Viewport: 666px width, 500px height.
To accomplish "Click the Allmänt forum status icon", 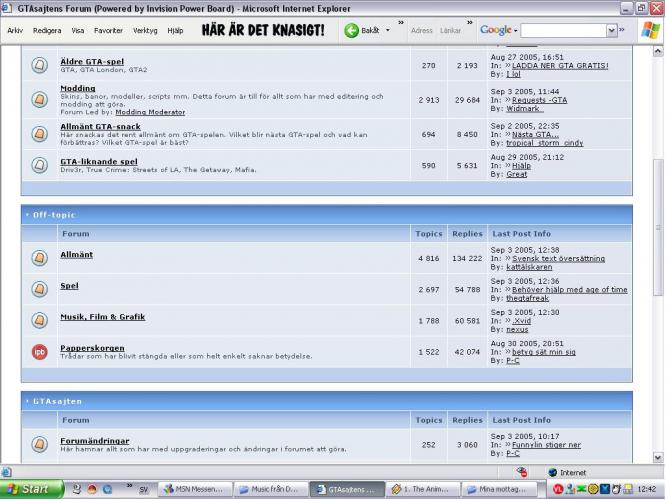I will (x=39, y=259).
